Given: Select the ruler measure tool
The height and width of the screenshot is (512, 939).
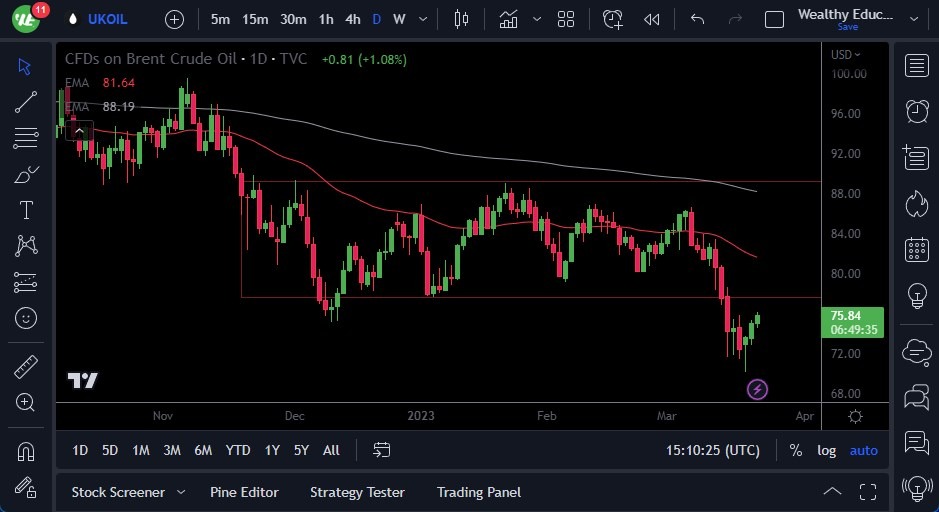Looking at the screenshot, I should (x=26, y=367).
